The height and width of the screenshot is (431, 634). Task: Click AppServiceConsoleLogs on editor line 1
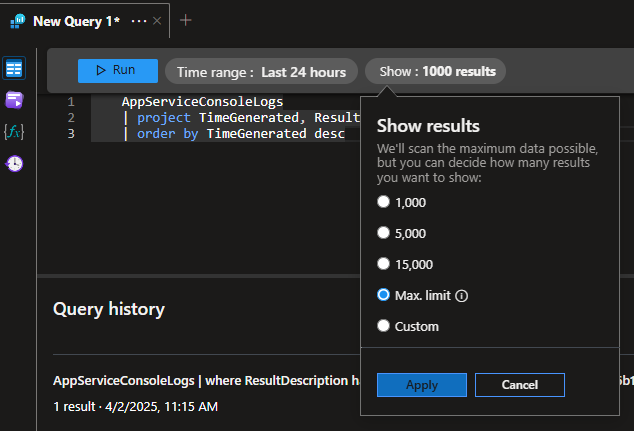(202, 101)
